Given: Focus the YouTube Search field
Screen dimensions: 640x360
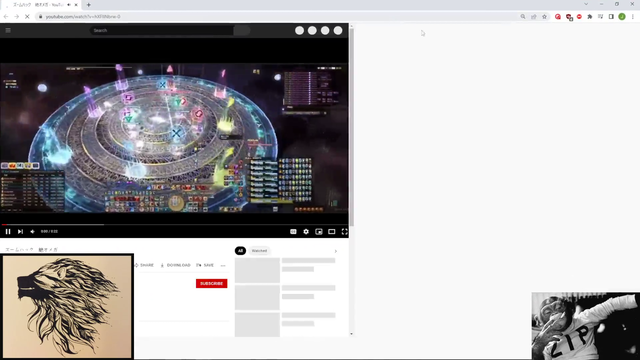Looking at the screenshot, I should pyautogui.click(x=162, y=30).
